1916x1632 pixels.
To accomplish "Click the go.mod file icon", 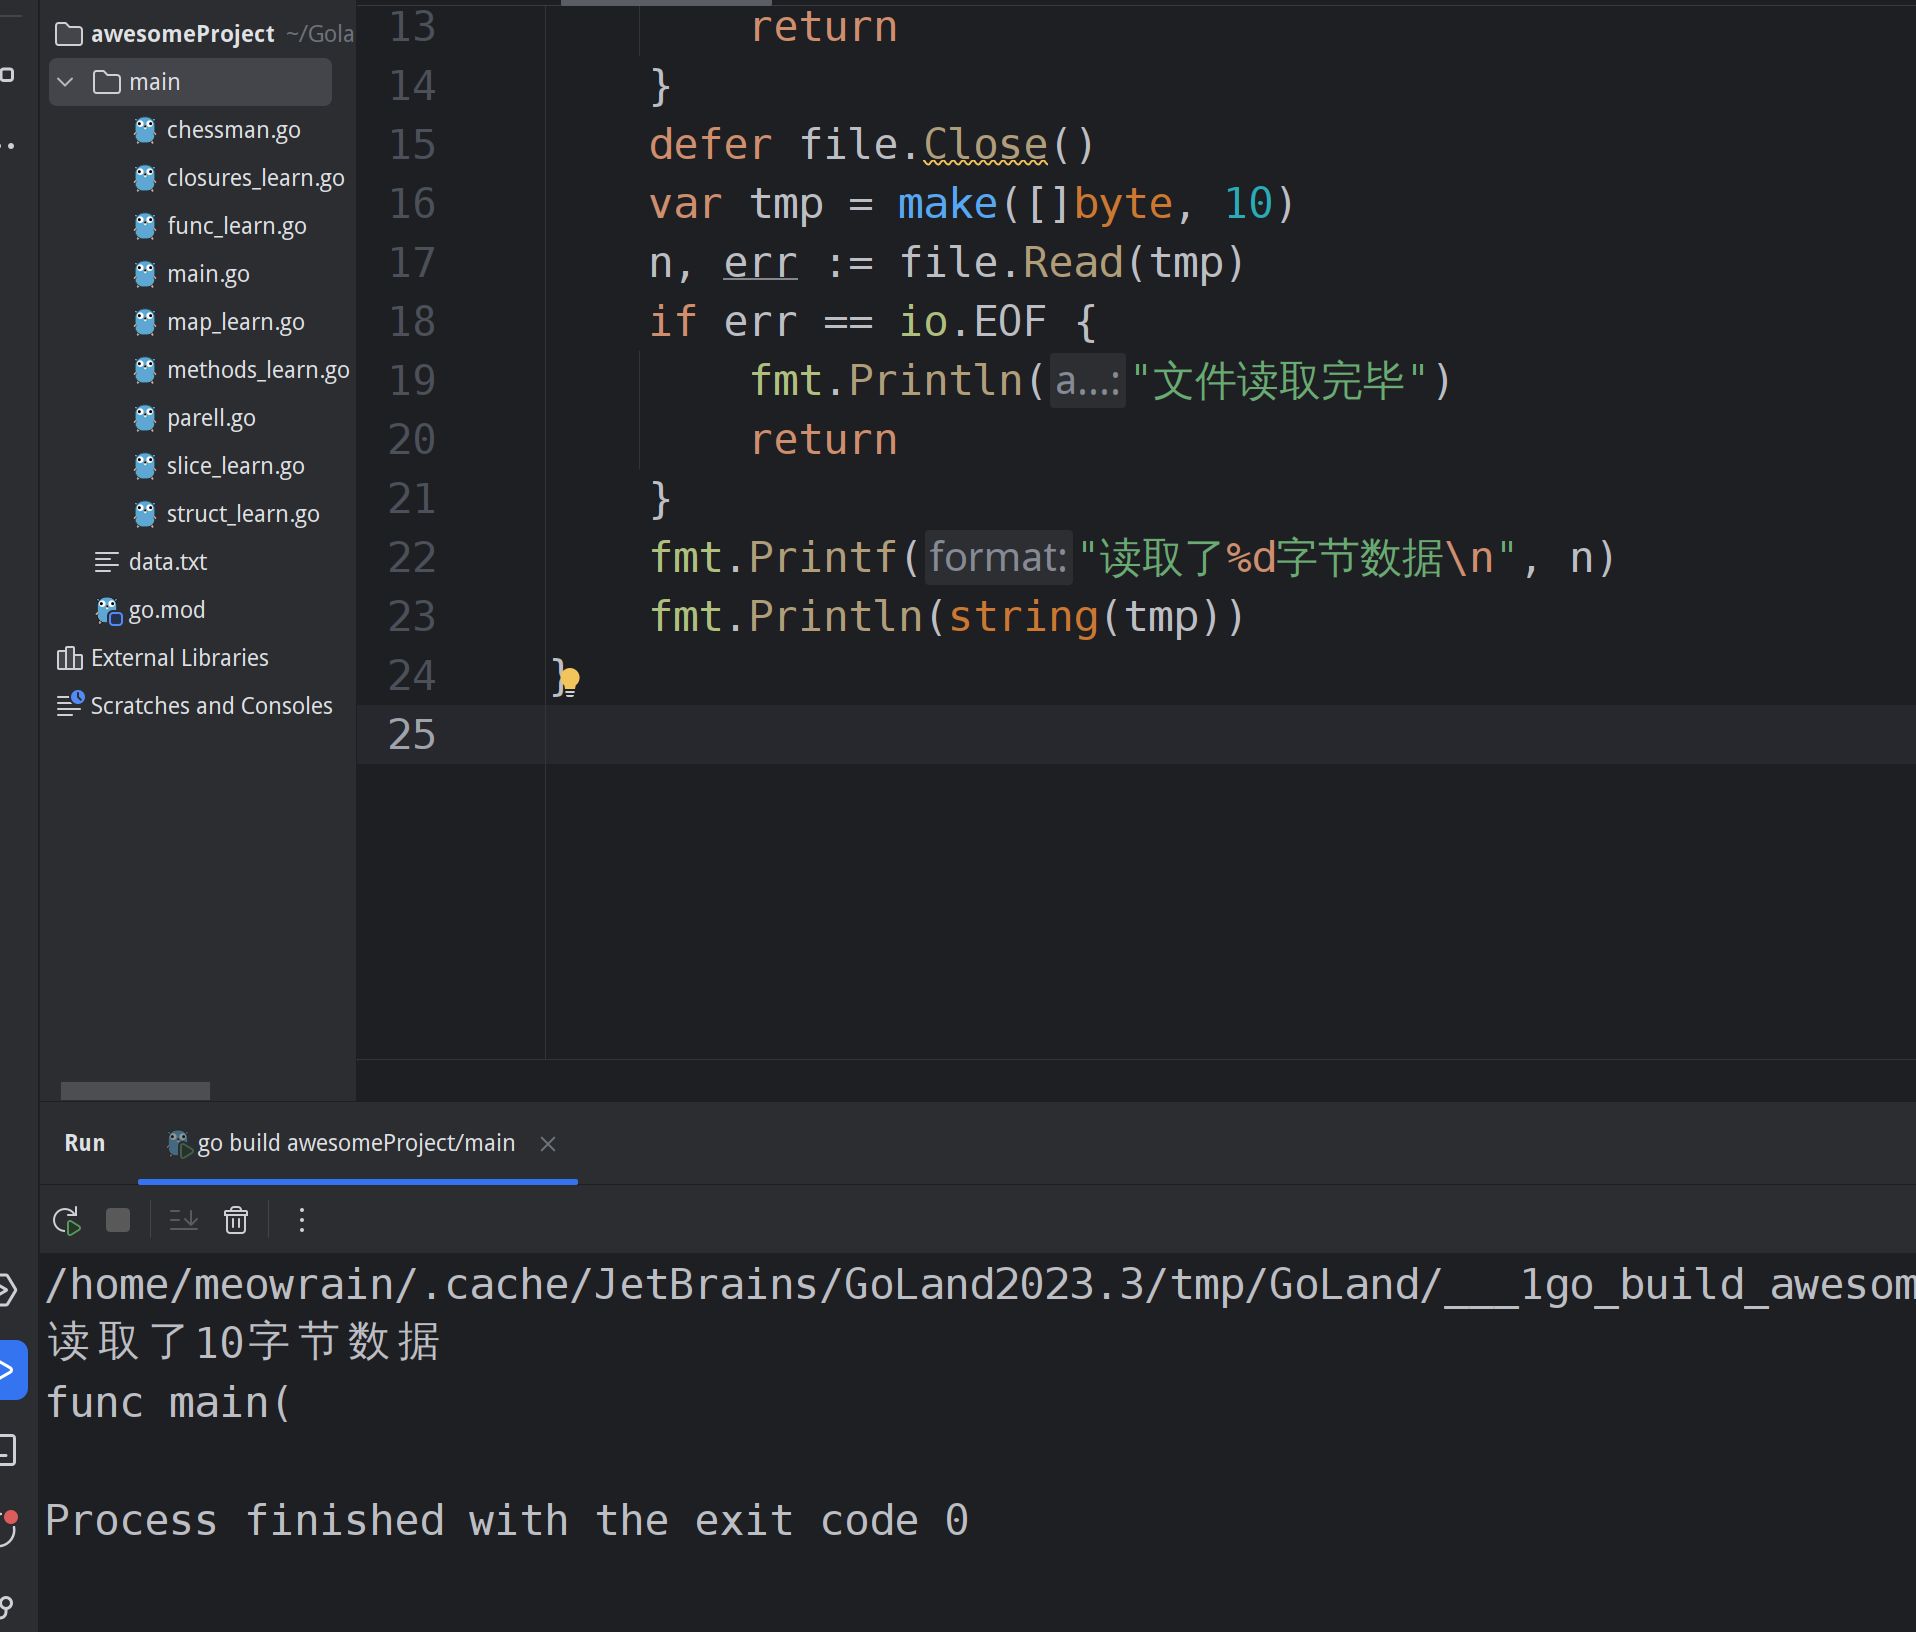I will pyautogui.click(x=107, y=610).
